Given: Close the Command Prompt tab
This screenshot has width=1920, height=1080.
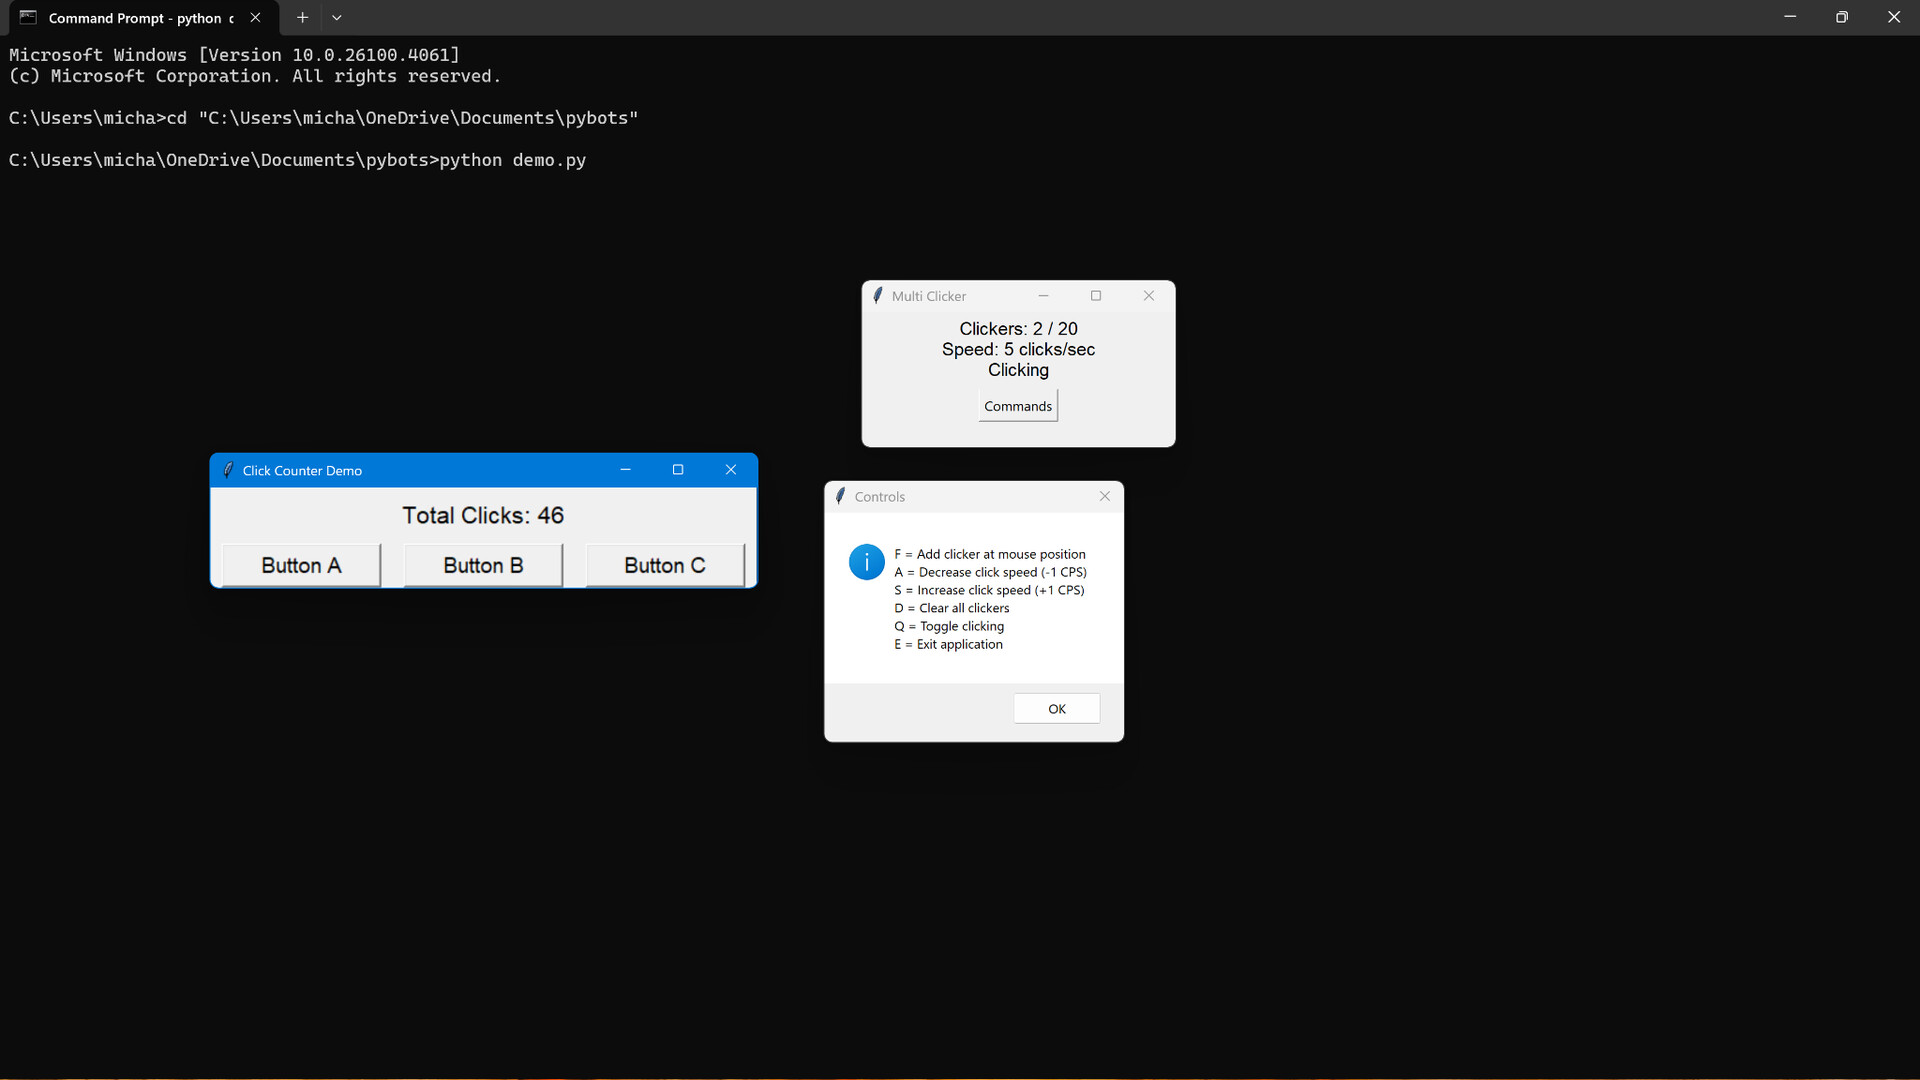Looking at the screenshot, I should tap(255, 18).
